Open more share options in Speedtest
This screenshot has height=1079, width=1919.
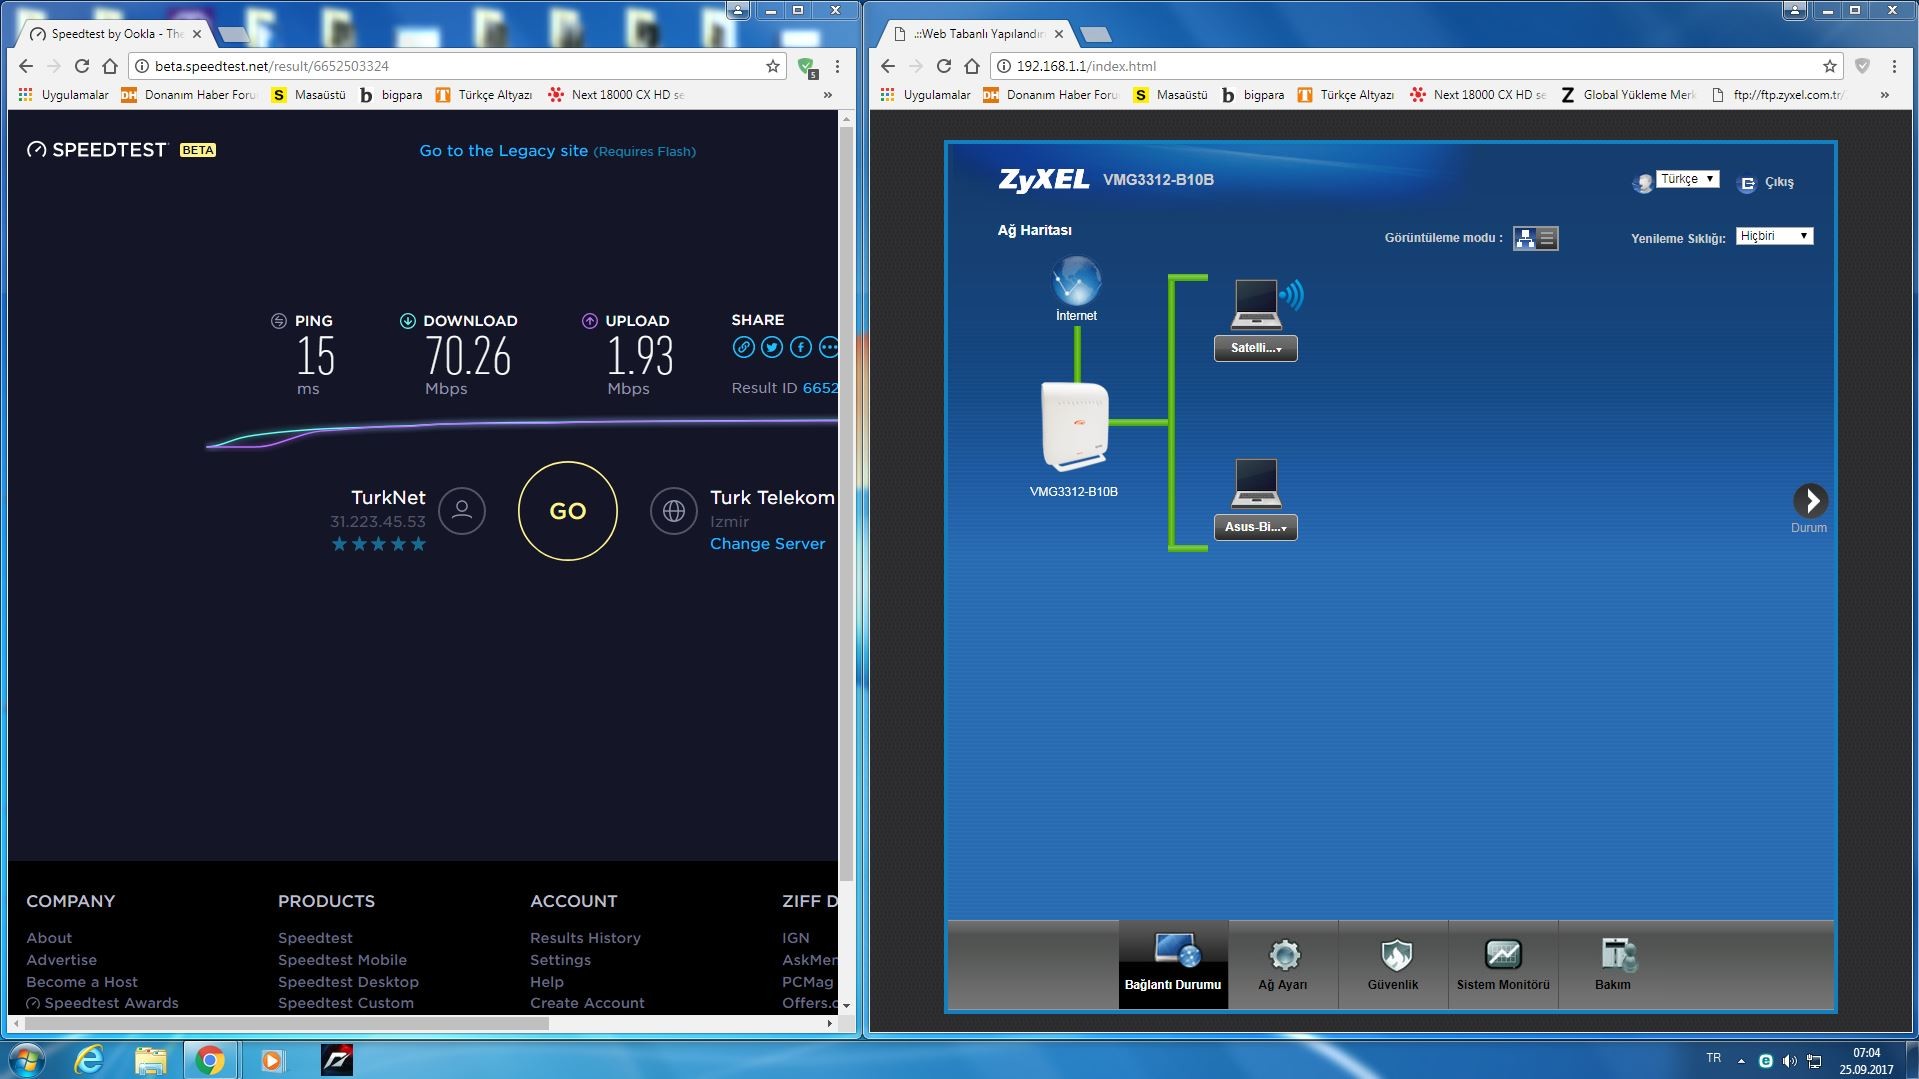[829, 347]
